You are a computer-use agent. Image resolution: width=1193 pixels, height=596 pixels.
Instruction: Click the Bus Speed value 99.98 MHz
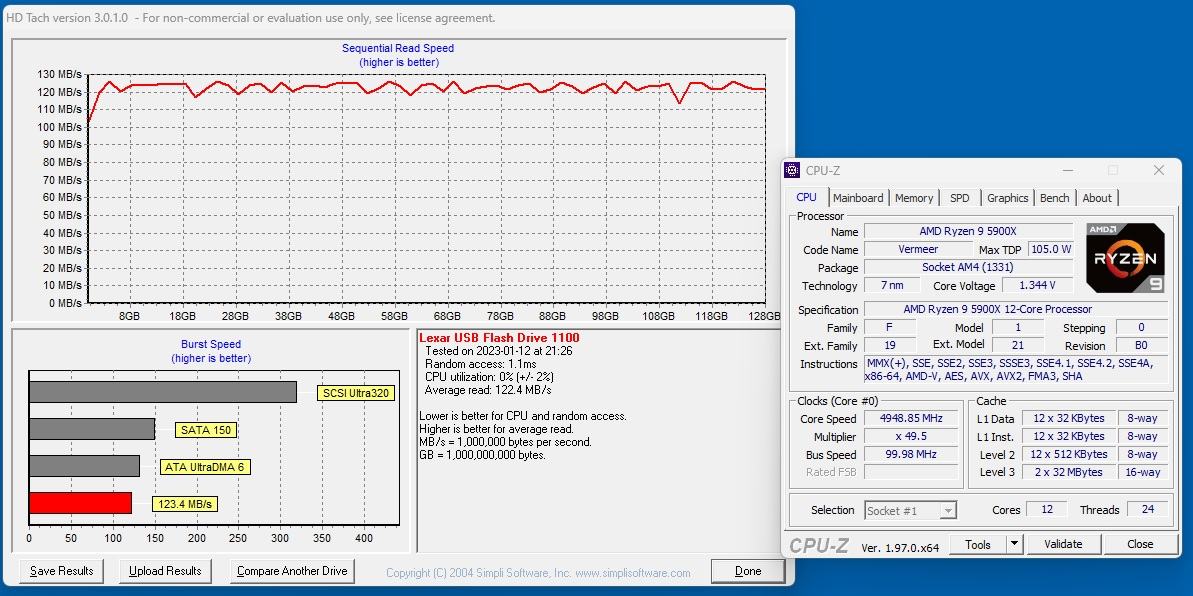pyautogui.click(x=911, y=454)
